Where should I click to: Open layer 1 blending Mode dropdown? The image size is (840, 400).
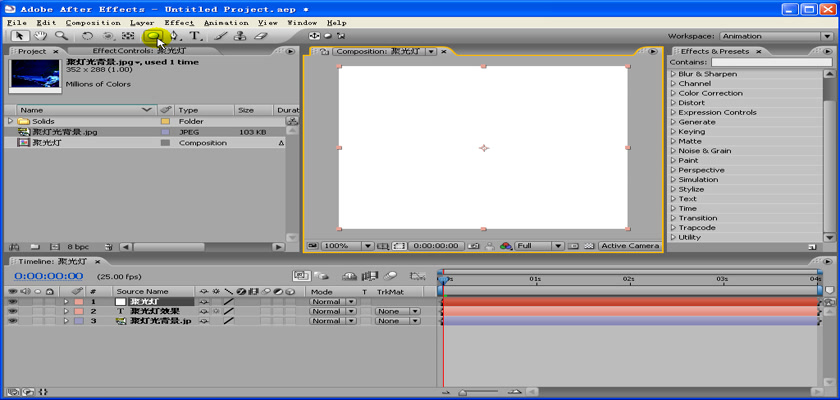(333, 301)
